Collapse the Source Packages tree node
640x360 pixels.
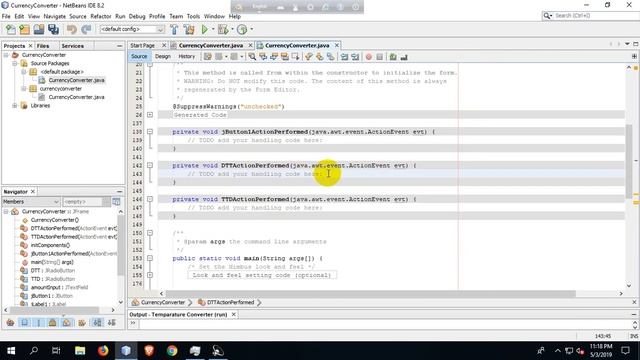(x=15, y=63)
